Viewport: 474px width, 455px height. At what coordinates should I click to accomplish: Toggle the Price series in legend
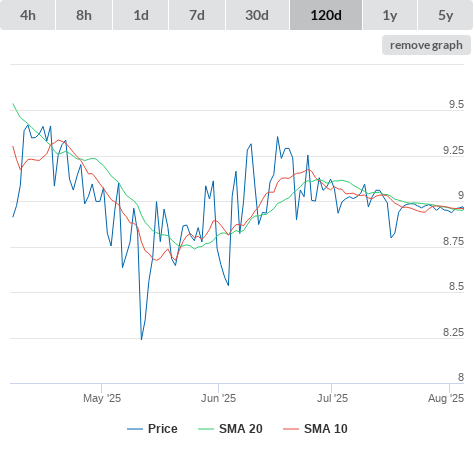152,429
